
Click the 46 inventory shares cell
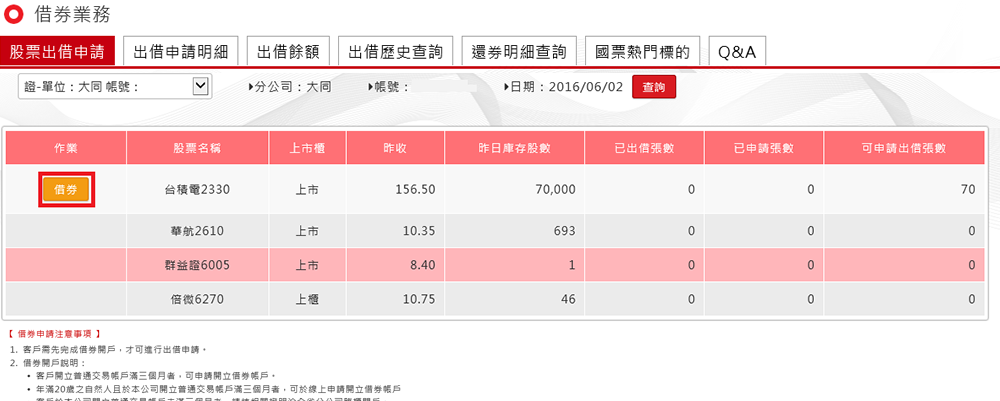point(515,298)
